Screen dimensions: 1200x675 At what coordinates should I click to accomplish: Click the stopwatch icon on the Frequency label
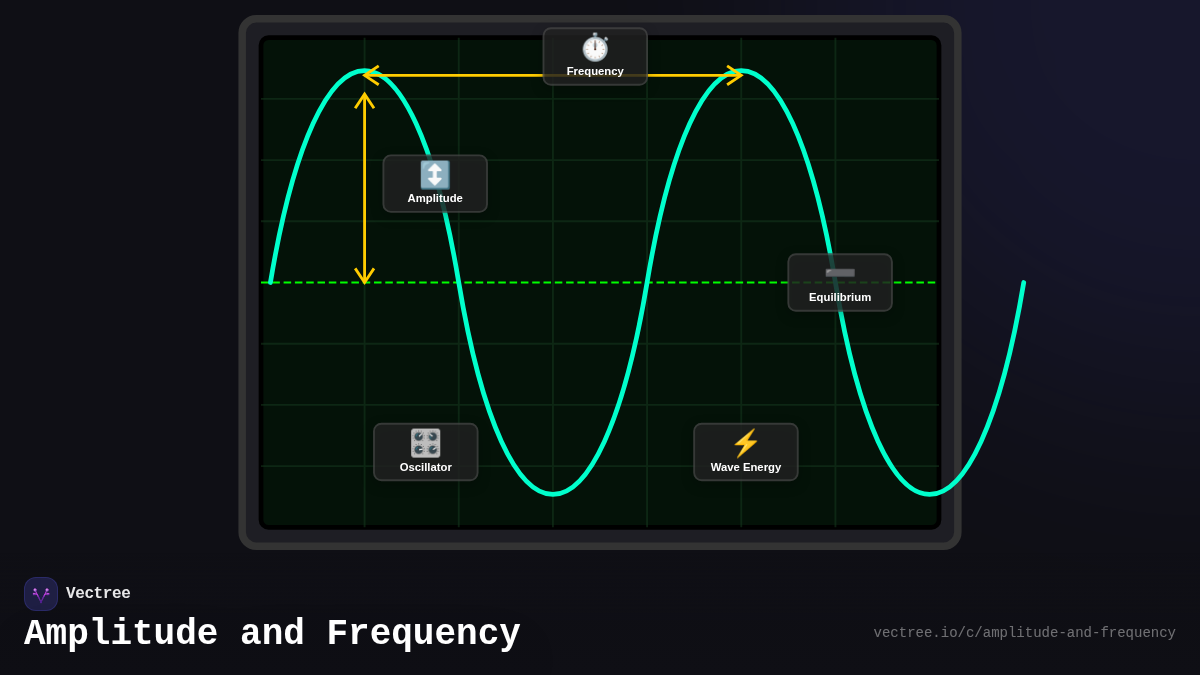pos(595,47)
